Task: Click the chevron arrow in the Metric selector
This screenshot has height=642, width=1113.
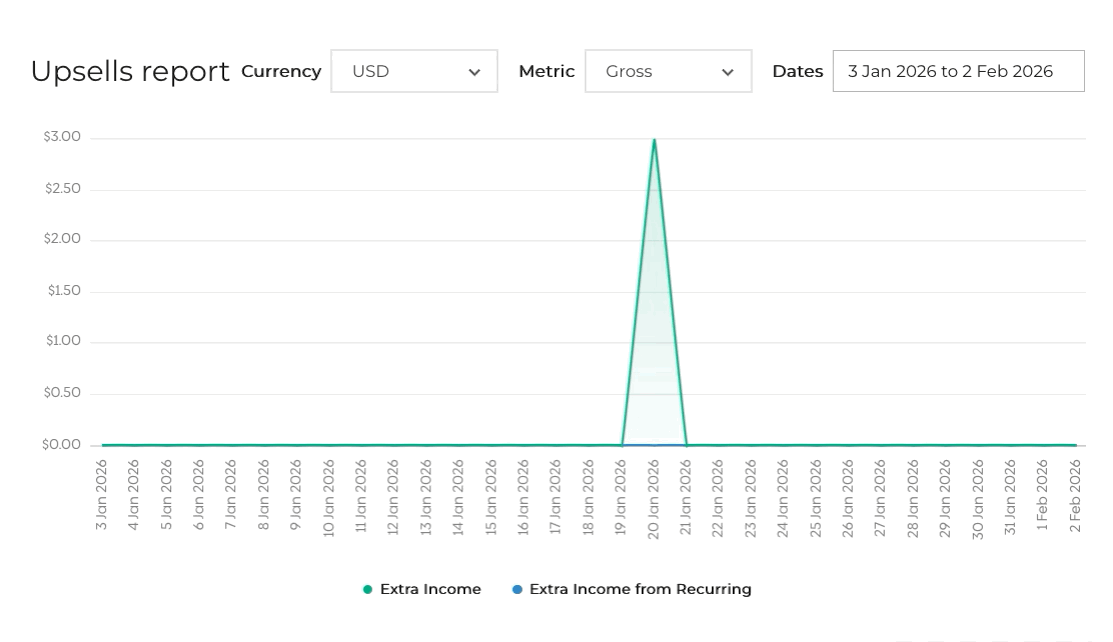Action: click(x=728, y=73)
